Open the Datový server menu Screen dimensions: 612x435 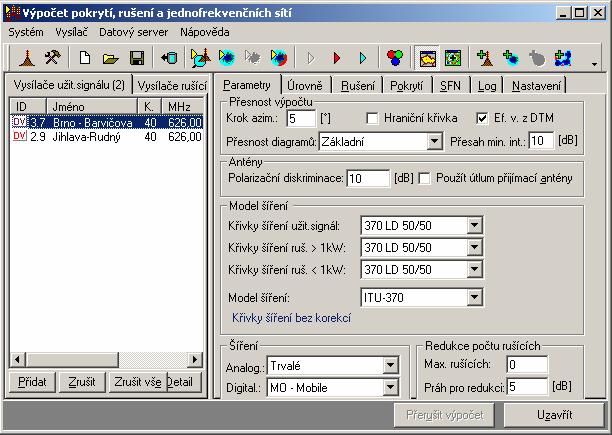133,32
